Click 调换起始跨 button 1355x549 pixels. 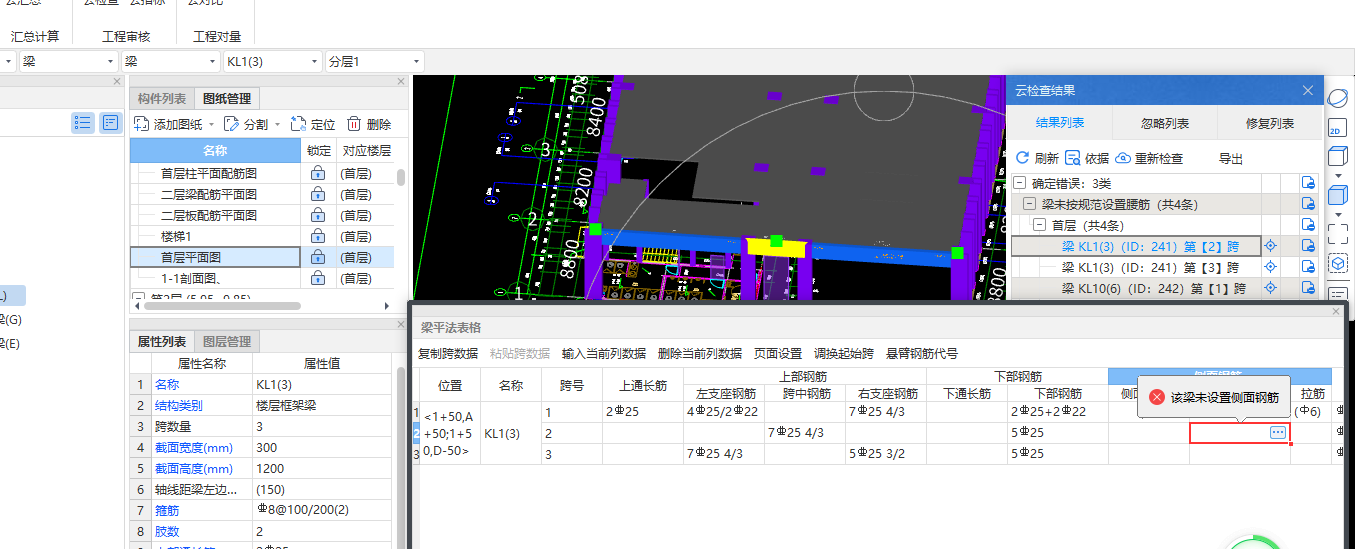844,353
